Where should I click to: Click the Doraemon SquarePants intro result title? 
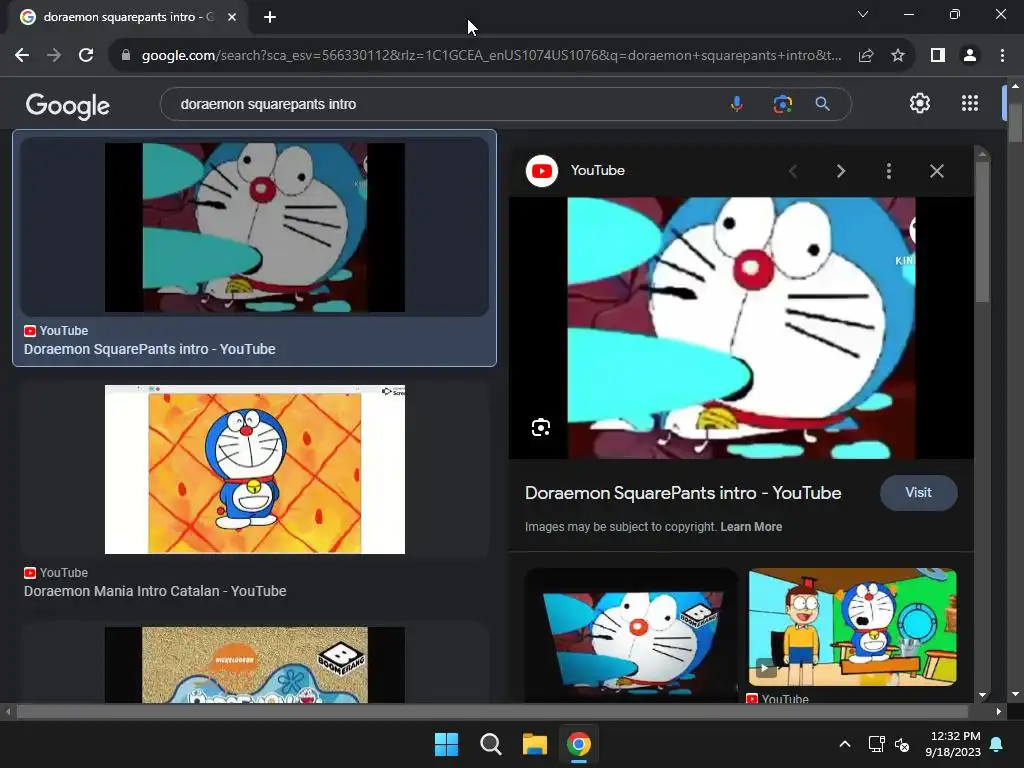click(150, 349)
